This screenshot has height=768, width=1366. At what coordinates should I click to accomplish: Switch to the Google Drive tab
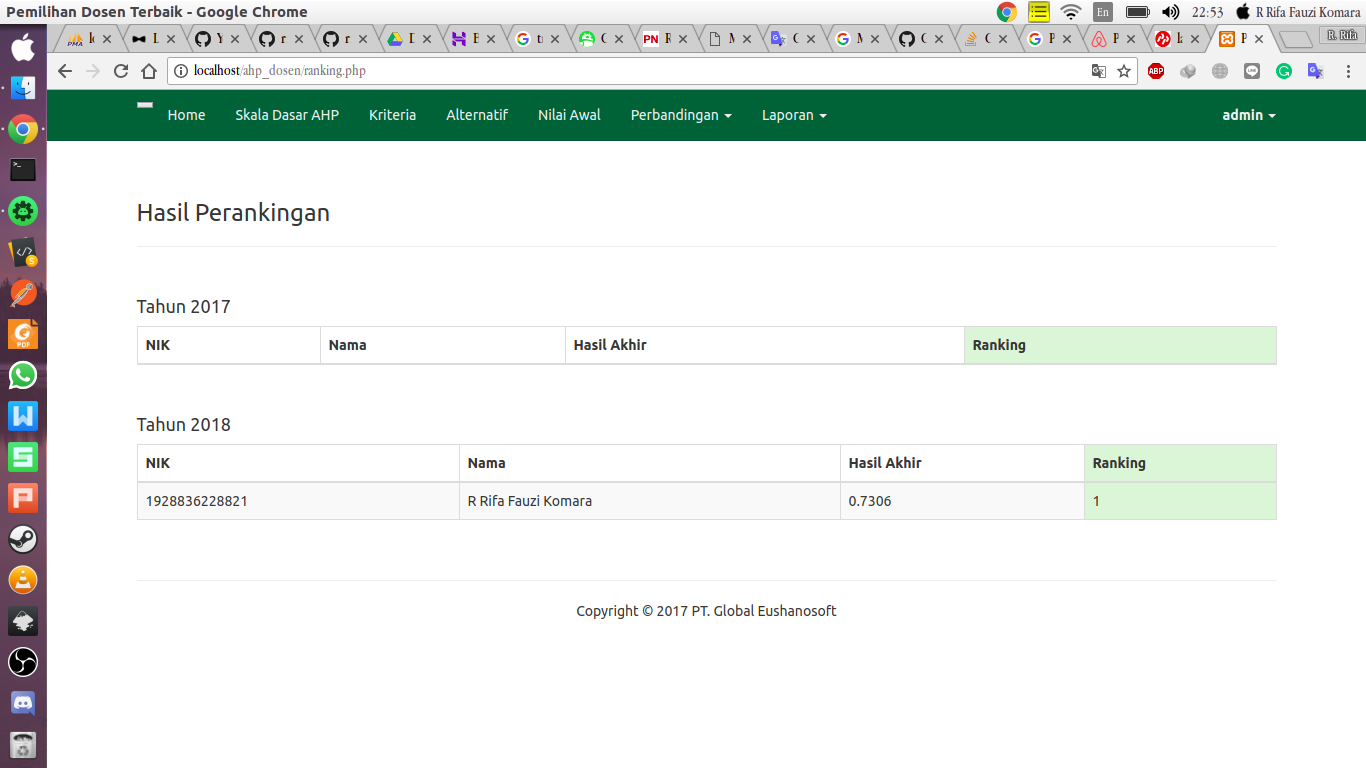pyautogui.click(x=409, y=39)
